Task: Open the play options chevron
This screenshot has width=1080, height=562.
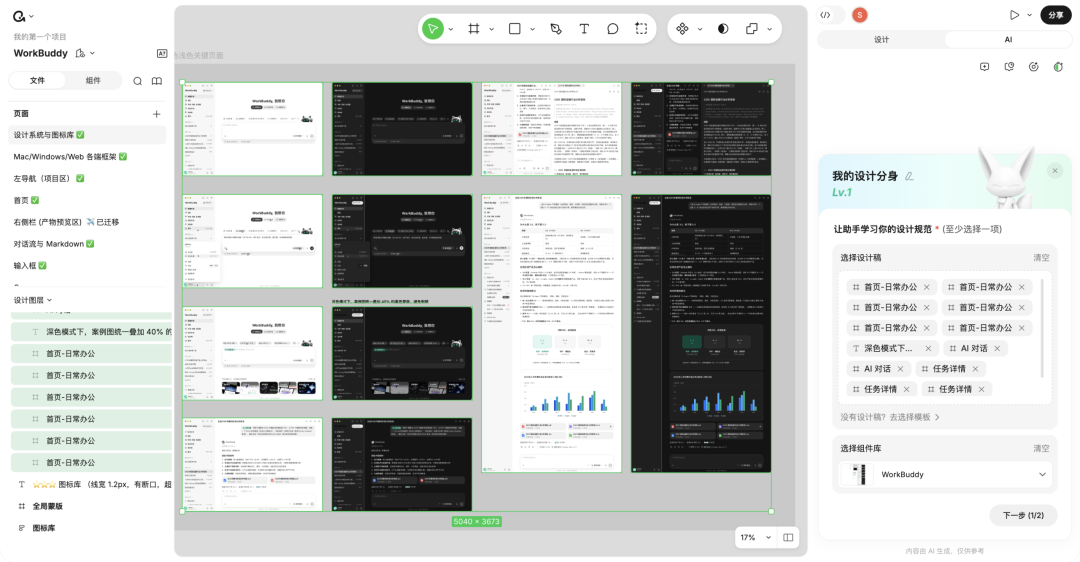Action: point(1030,15)
